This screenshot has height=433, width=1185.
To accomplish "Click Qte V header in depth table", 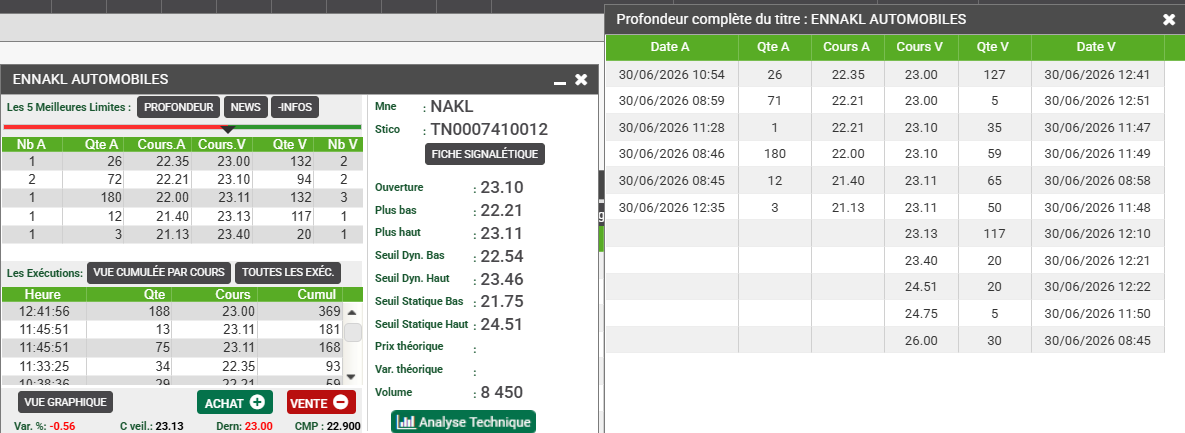I will 993,47.
